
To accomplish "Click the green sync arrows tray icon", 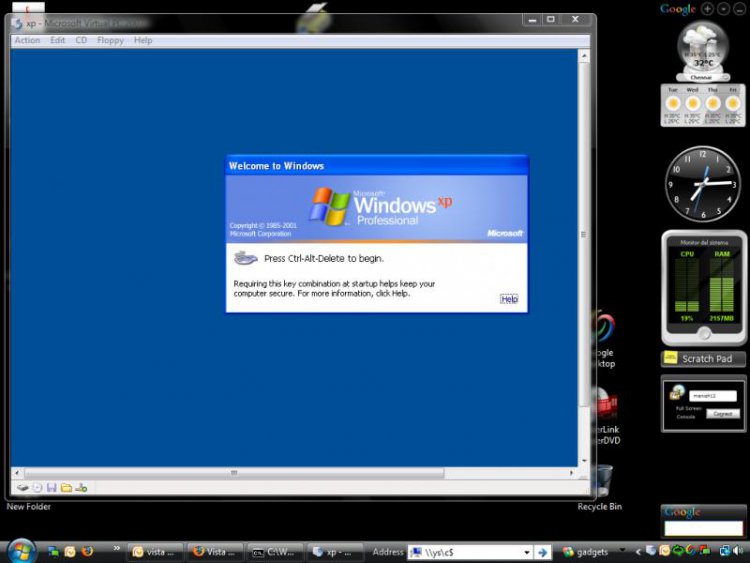I will point(678,551).
